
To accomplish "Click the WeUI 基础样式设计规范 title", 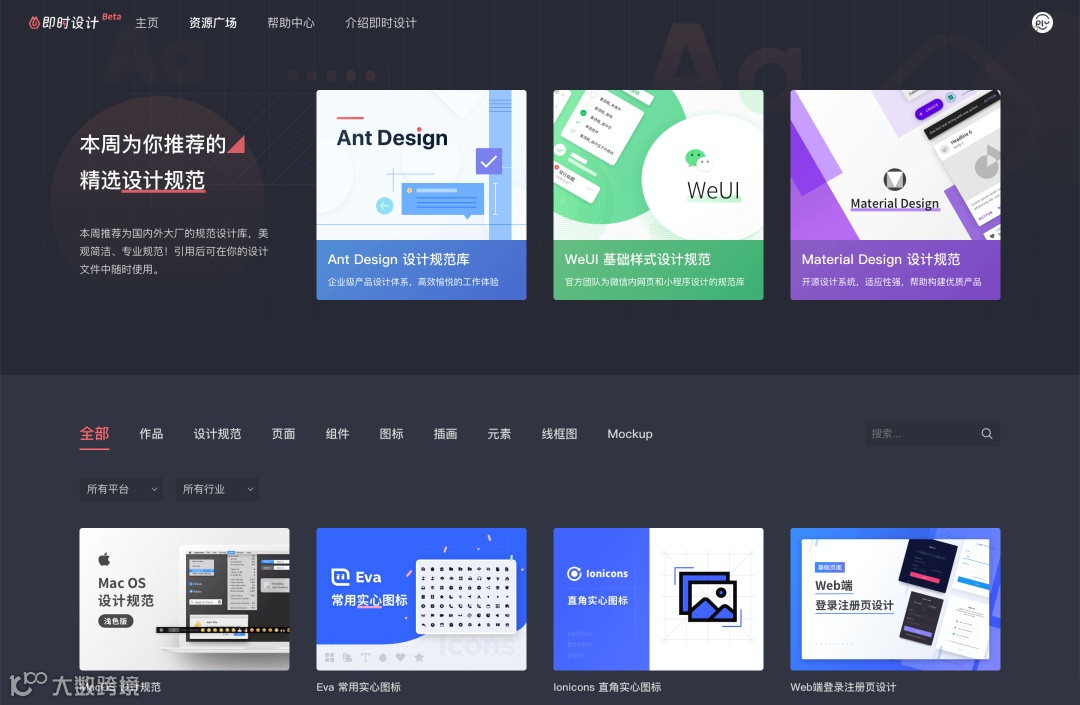I will tap(637, 260).
